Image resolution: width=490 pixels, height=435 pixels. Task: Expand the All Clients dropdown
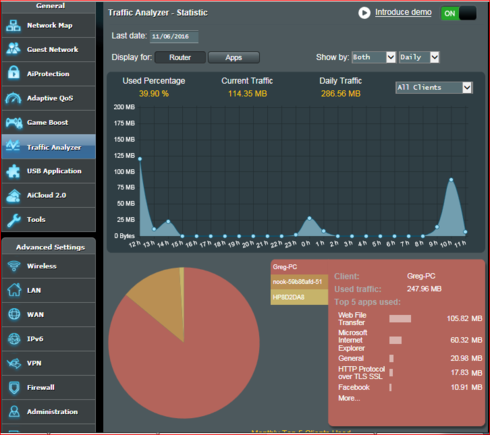click(434, 88)
